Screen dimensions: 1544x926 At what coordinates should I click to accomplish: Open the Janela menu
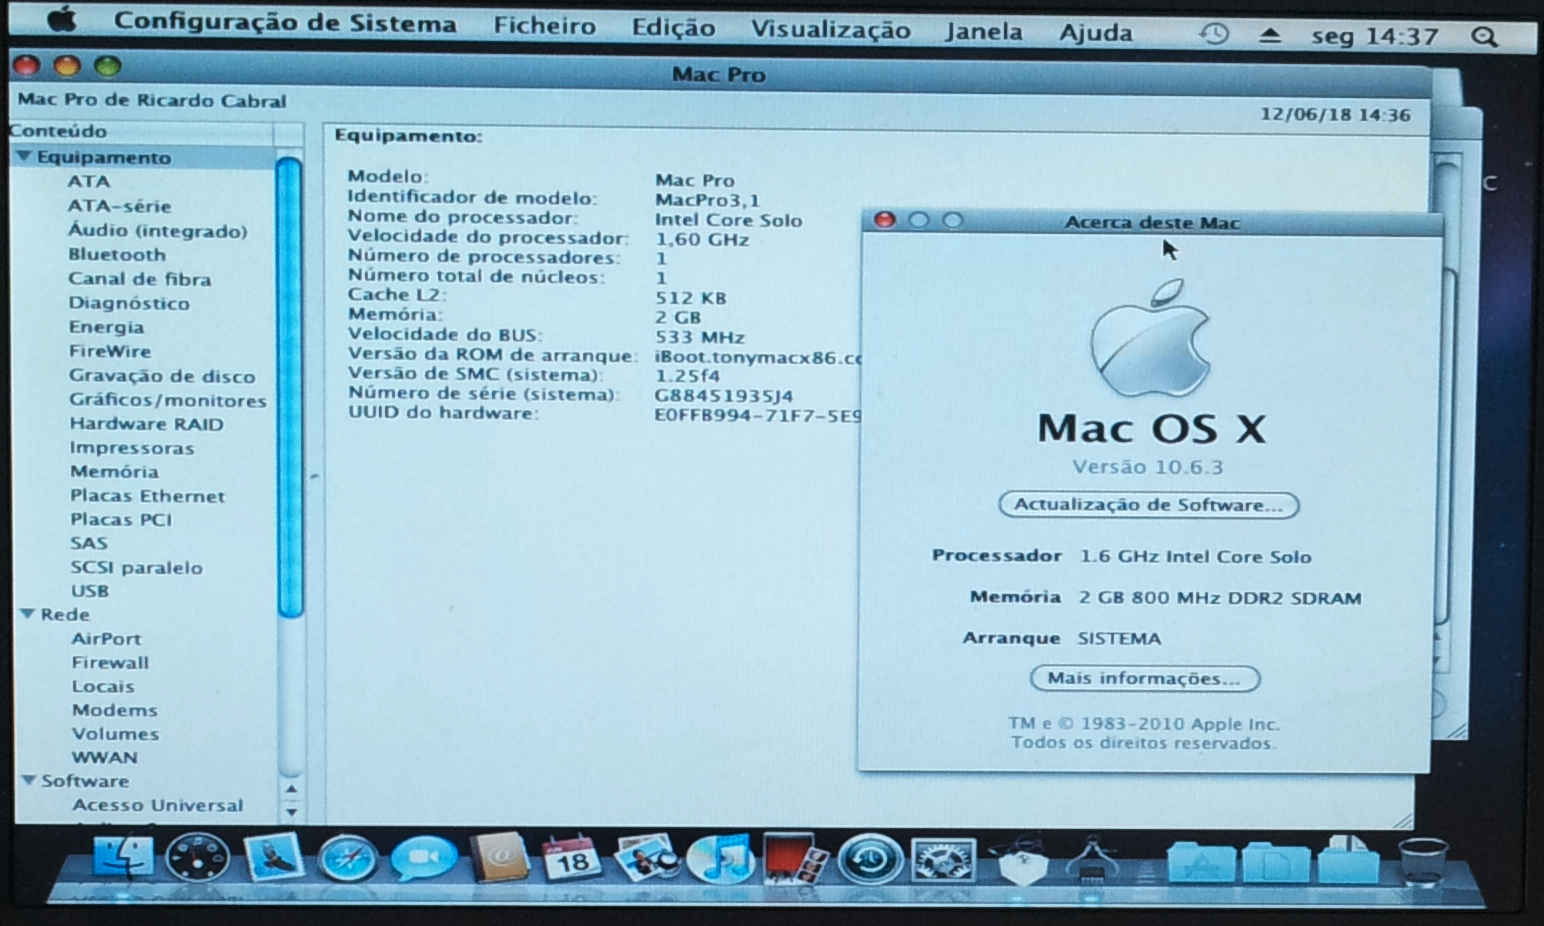pos(984,32)
